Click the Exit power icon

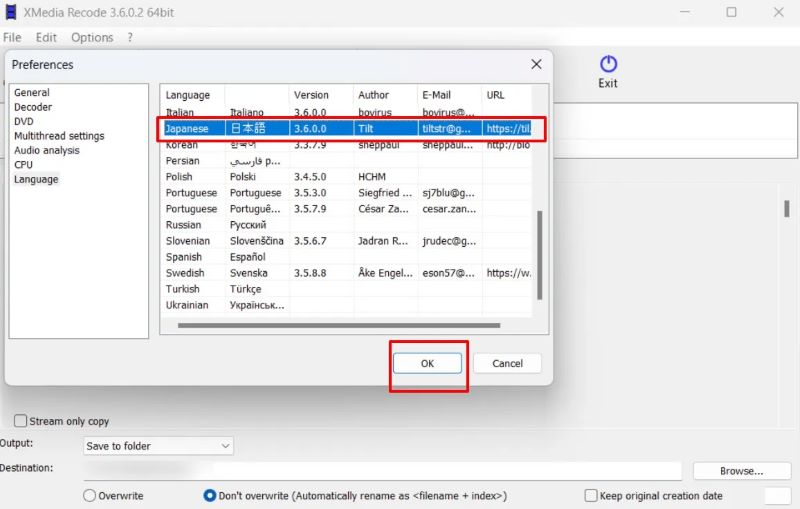pos(607,64)
